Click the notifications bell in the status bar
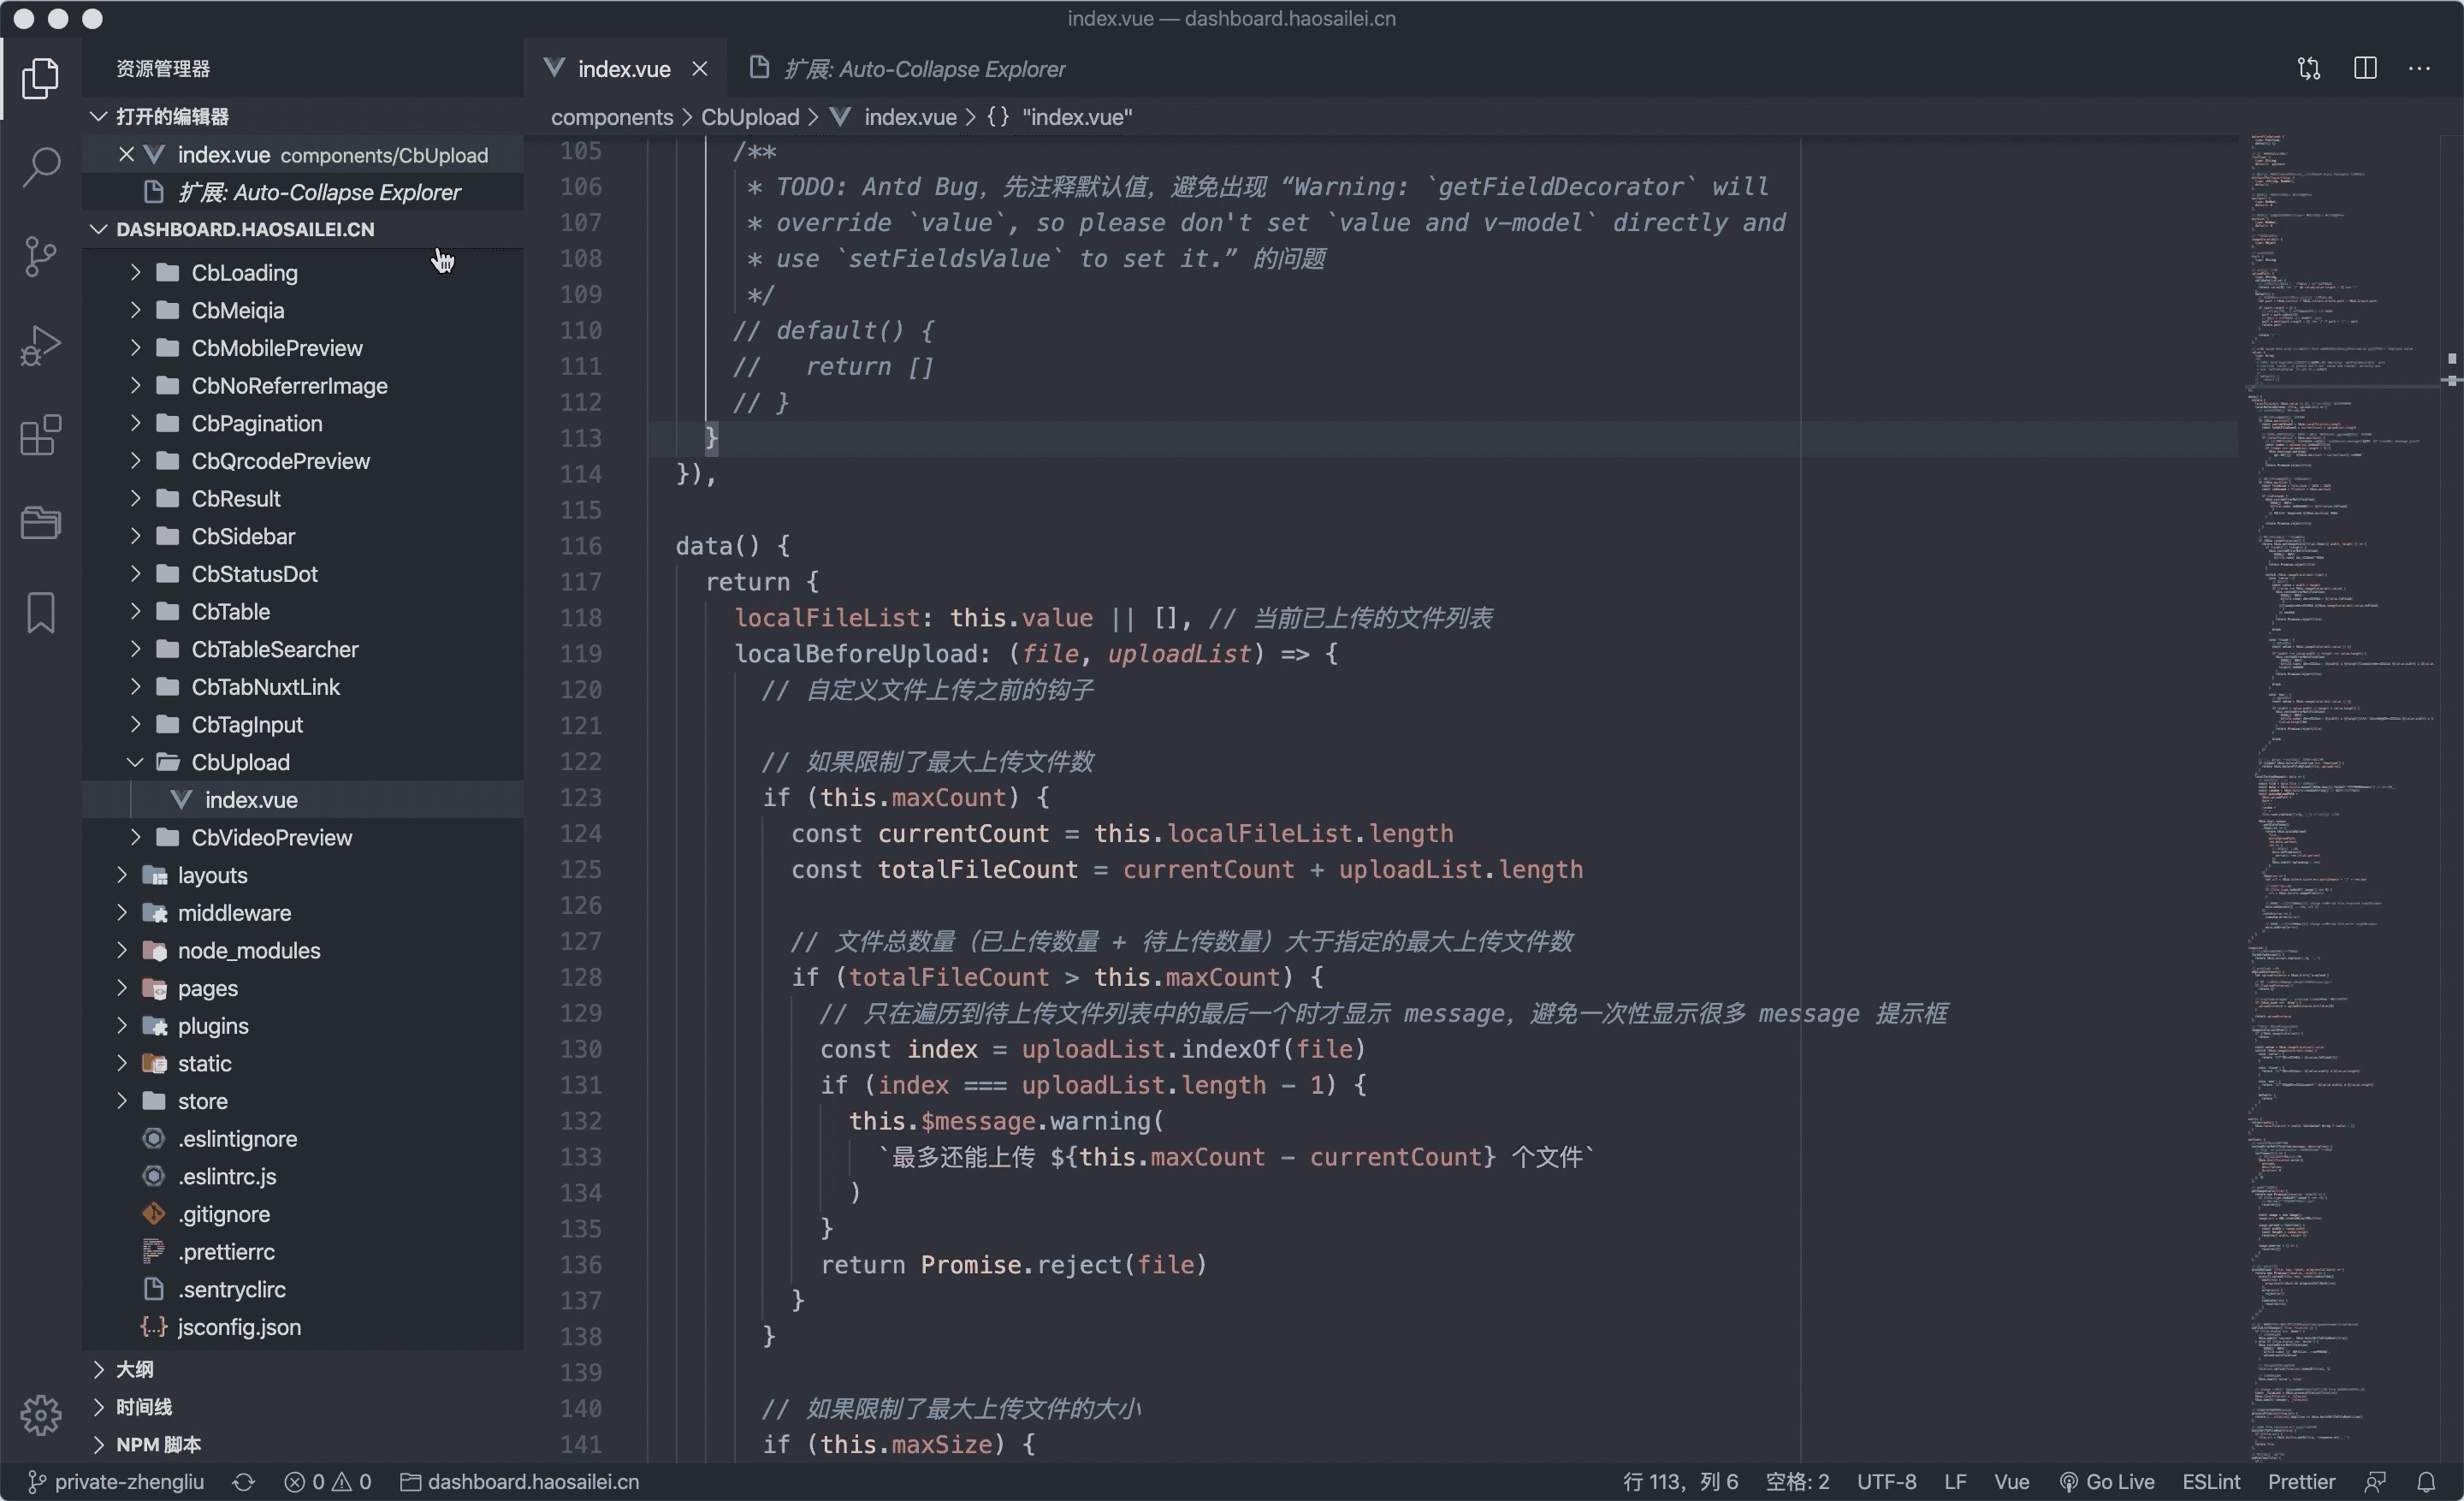Viewport: 2464px width, 1501px height. [x=2425, y=1481]
